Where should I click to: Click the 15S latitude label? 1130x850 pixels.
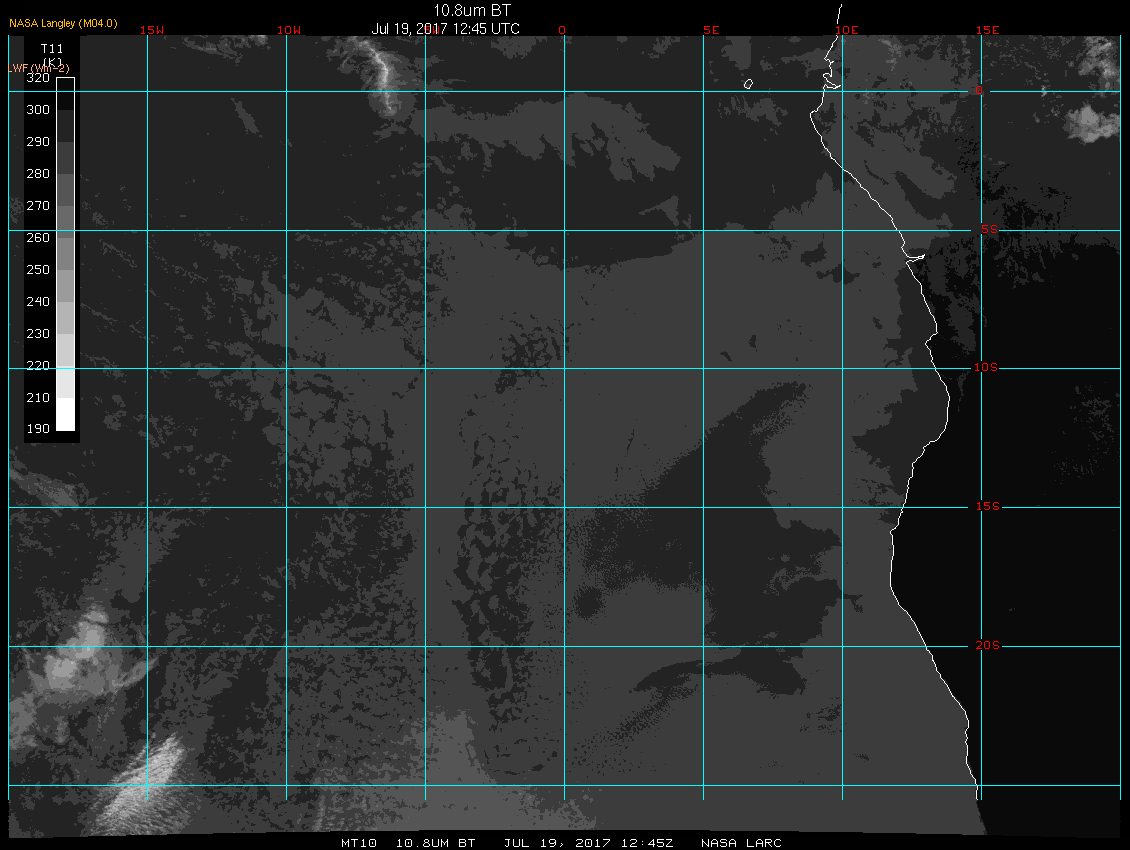click(988, 506)
